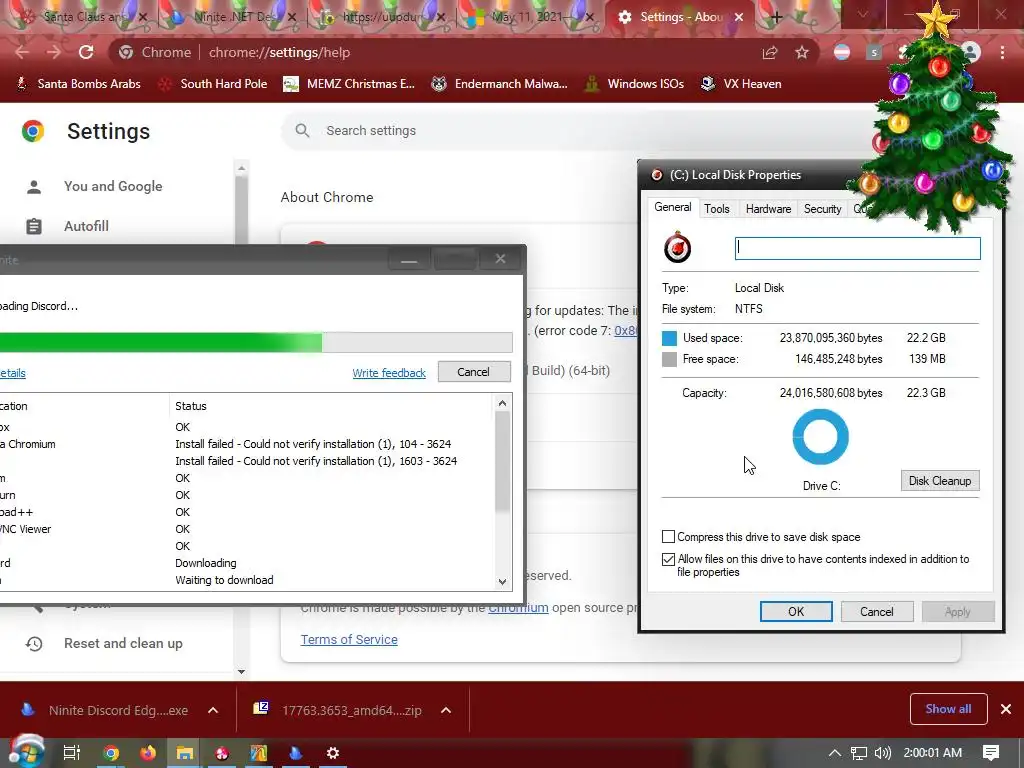Bookmark this page with the star icon
Image resolution: width=1024 pixels, height=768 pixels.
click(802, 52)
